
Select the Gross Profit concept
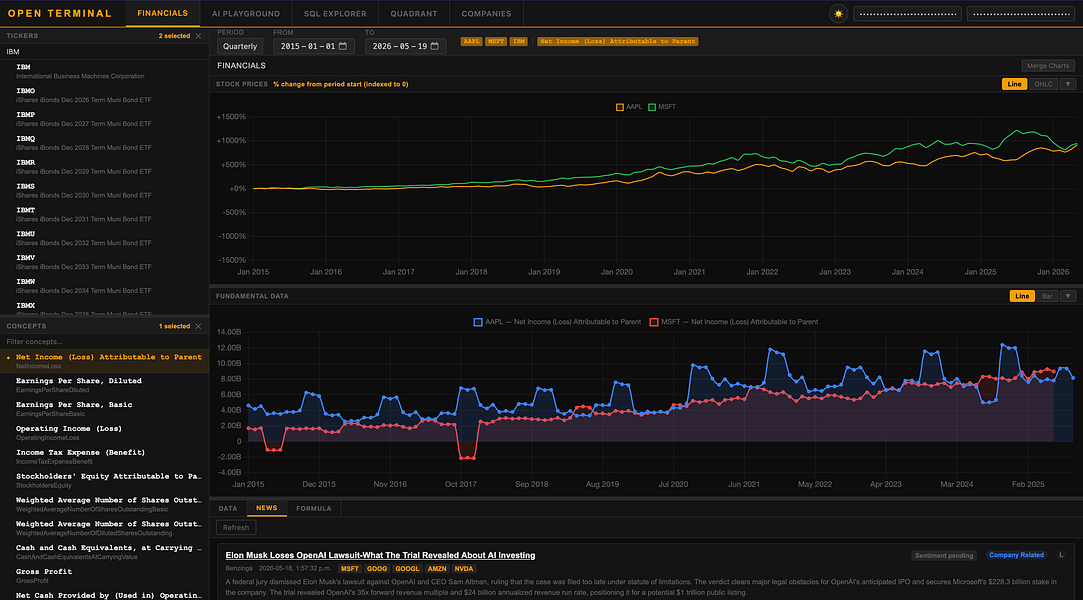click(x=104, y=576)
